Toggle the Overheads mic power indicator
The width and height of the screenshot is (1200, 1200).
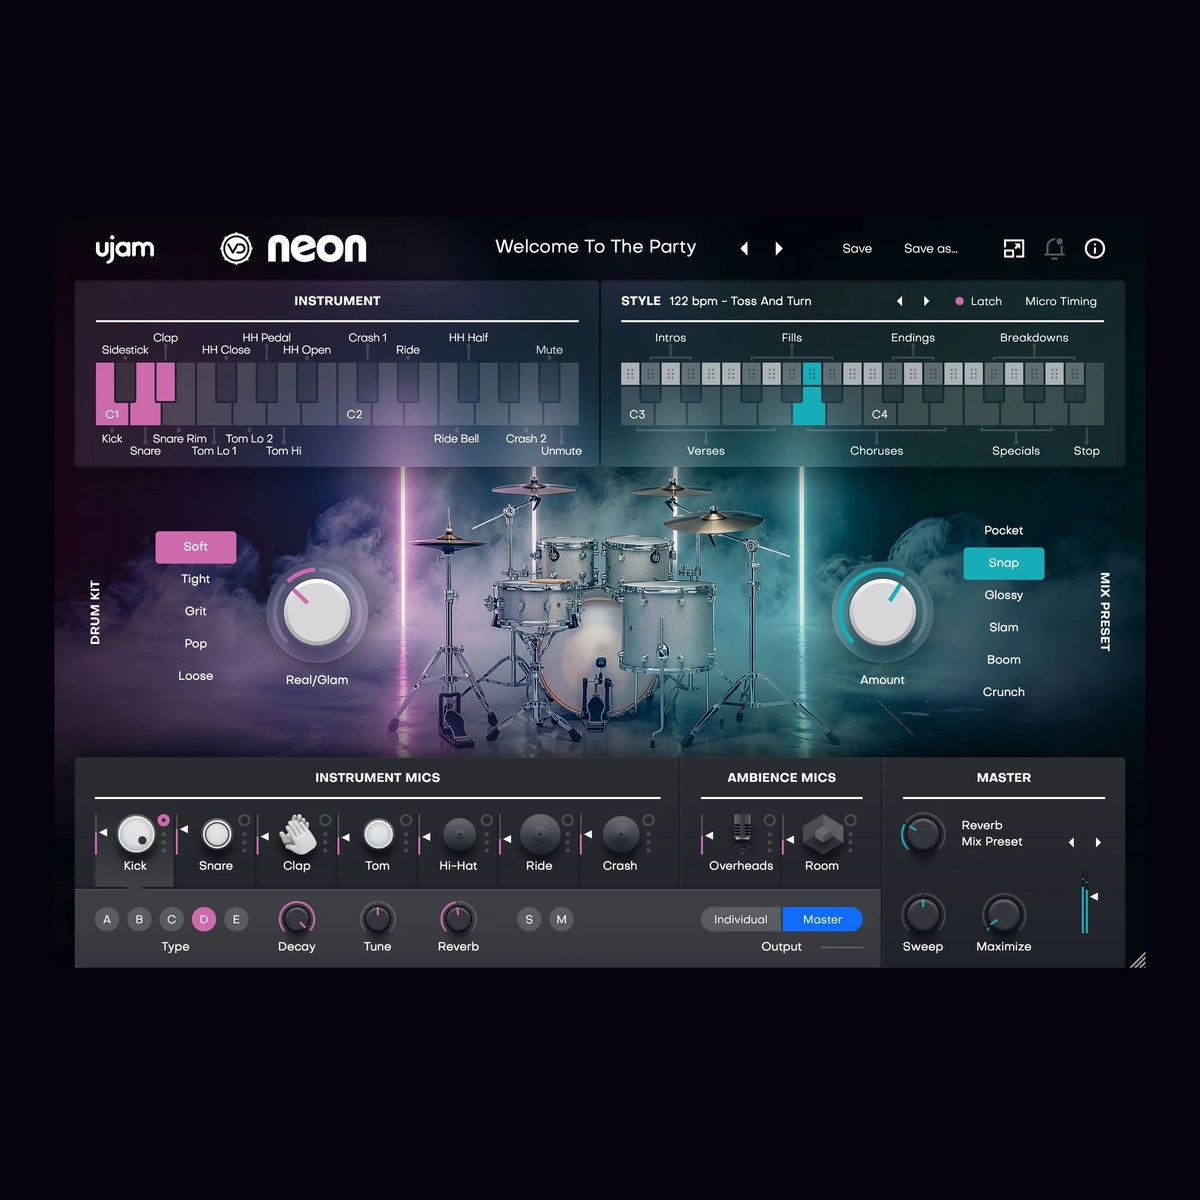(769, 820)
